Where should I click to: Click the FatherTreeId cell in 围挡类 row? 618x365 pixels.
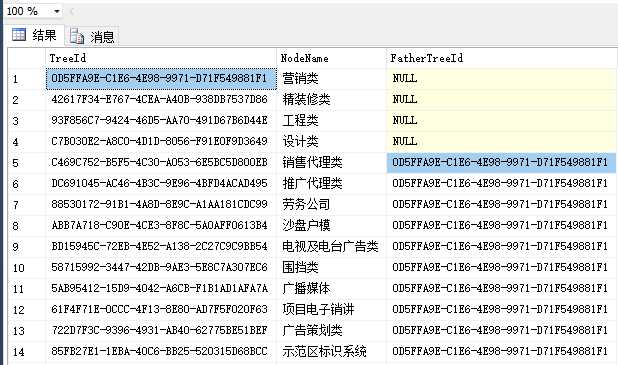pos(502,268)
